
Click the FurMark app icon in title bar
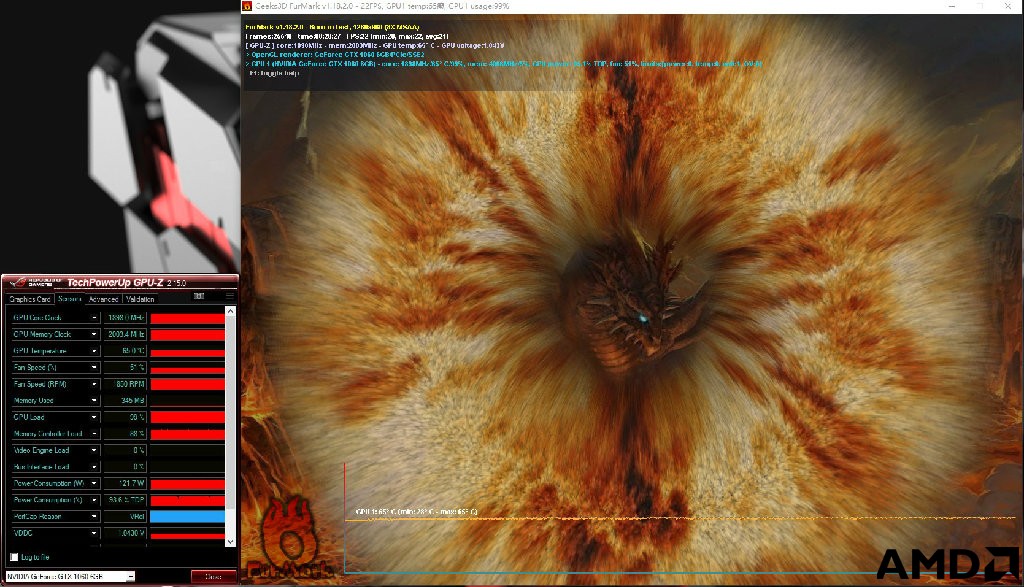[x=247, y=6]
